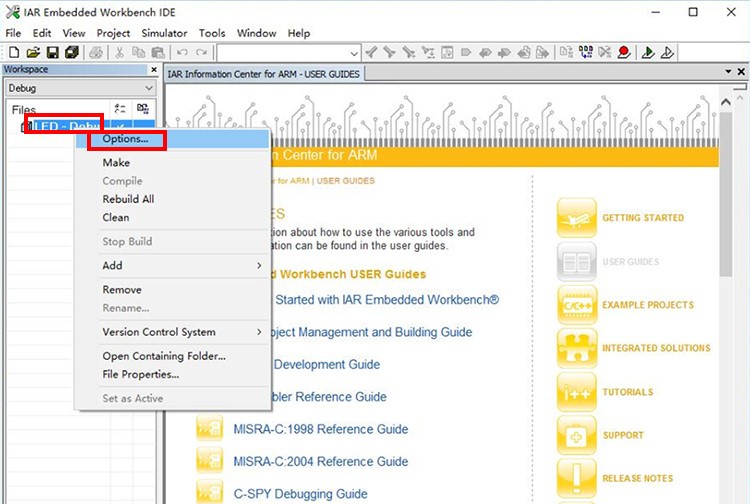Choose Rebuild All in the context menu
The image size is (750, 504).
tap(128, 199)
